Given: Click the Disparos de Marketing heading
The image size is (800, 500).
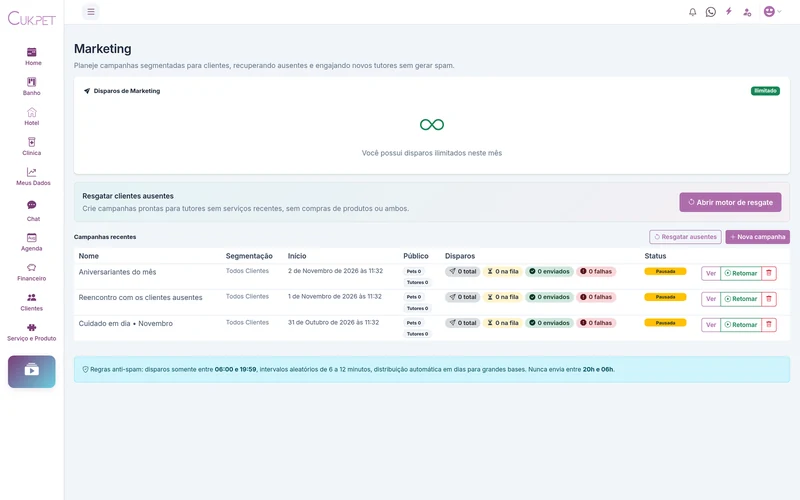Looking at the screenshot, I should click(x=127, y=91).
